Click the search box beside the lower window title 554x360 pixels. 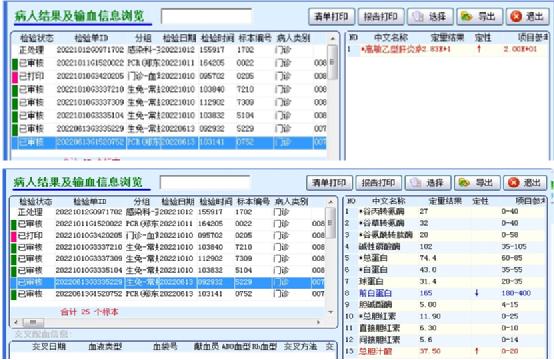[x=205, y=183]
